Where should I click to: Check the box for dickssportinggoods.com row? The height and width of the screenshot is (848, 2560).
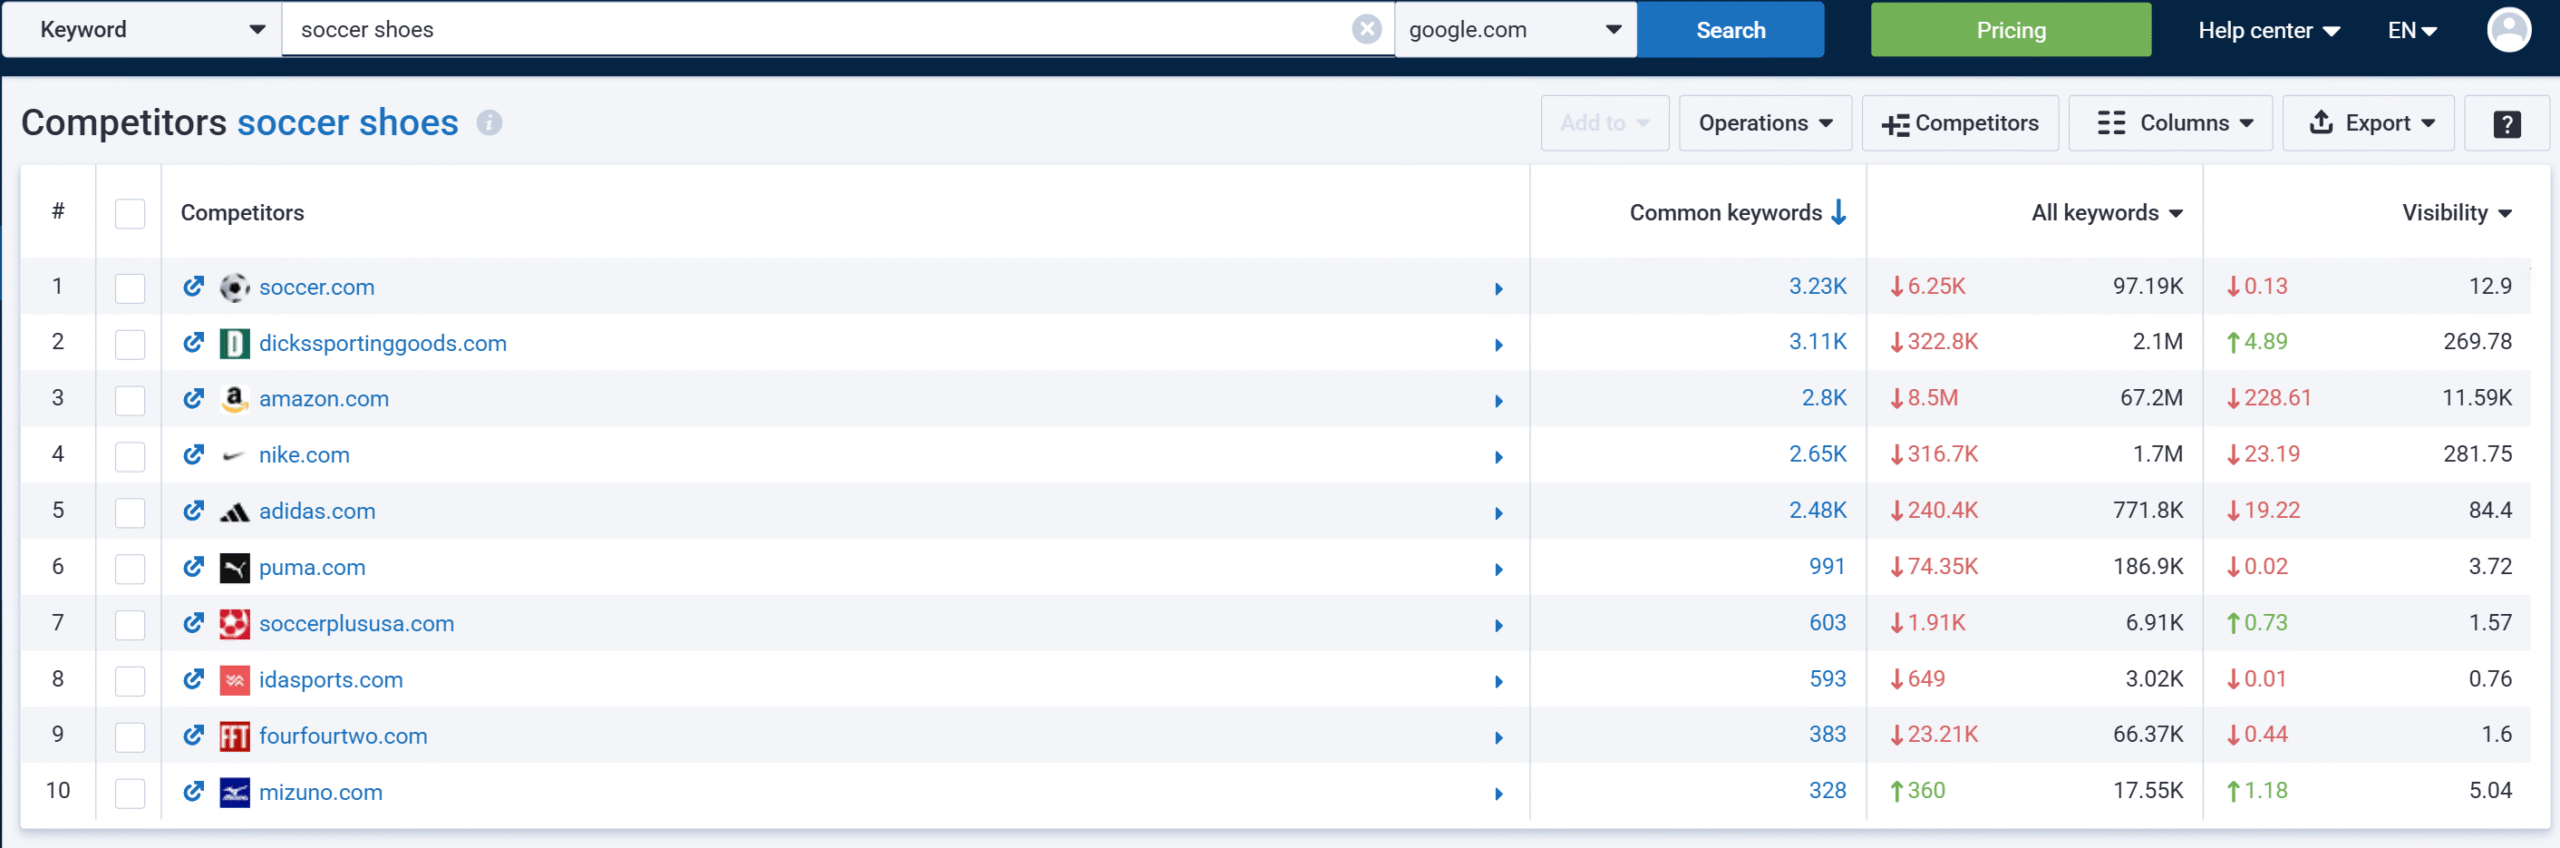[130, 344]
